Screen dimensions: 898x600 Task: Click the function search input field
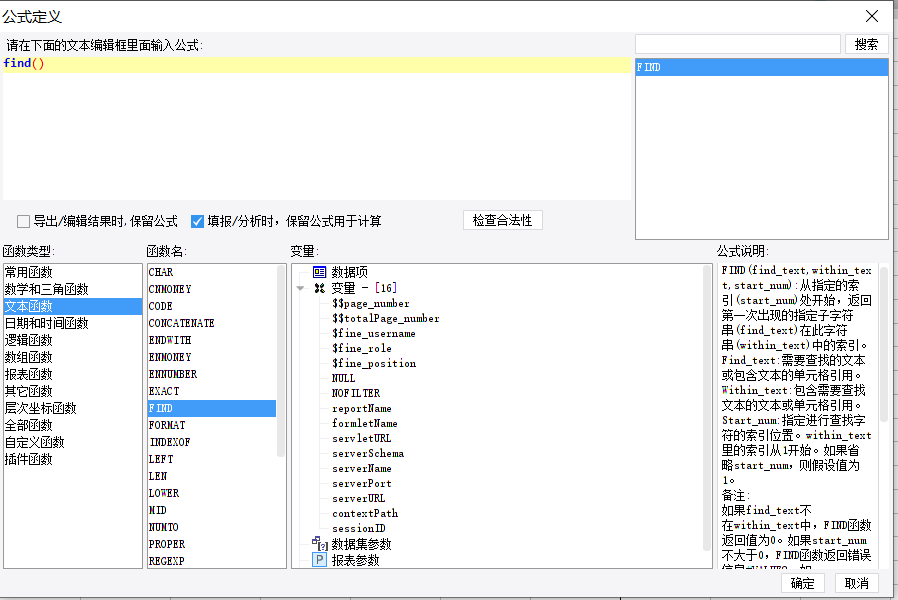(738, 44)
